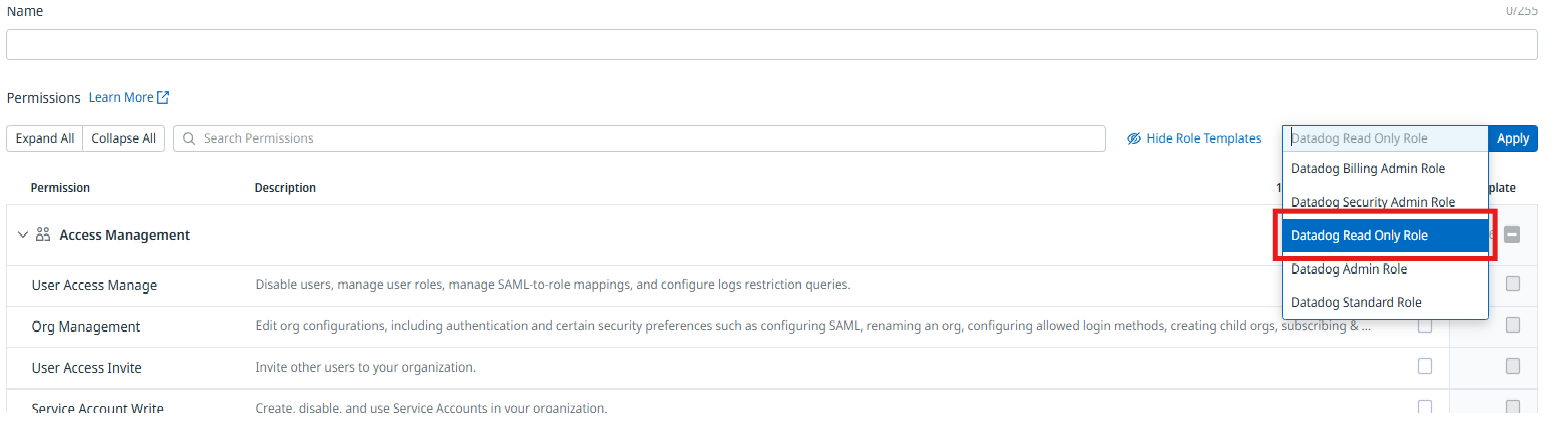Enable Service Account Write's left checkbox
The height and width of the screenshot is (436, 1561).
1425,407
